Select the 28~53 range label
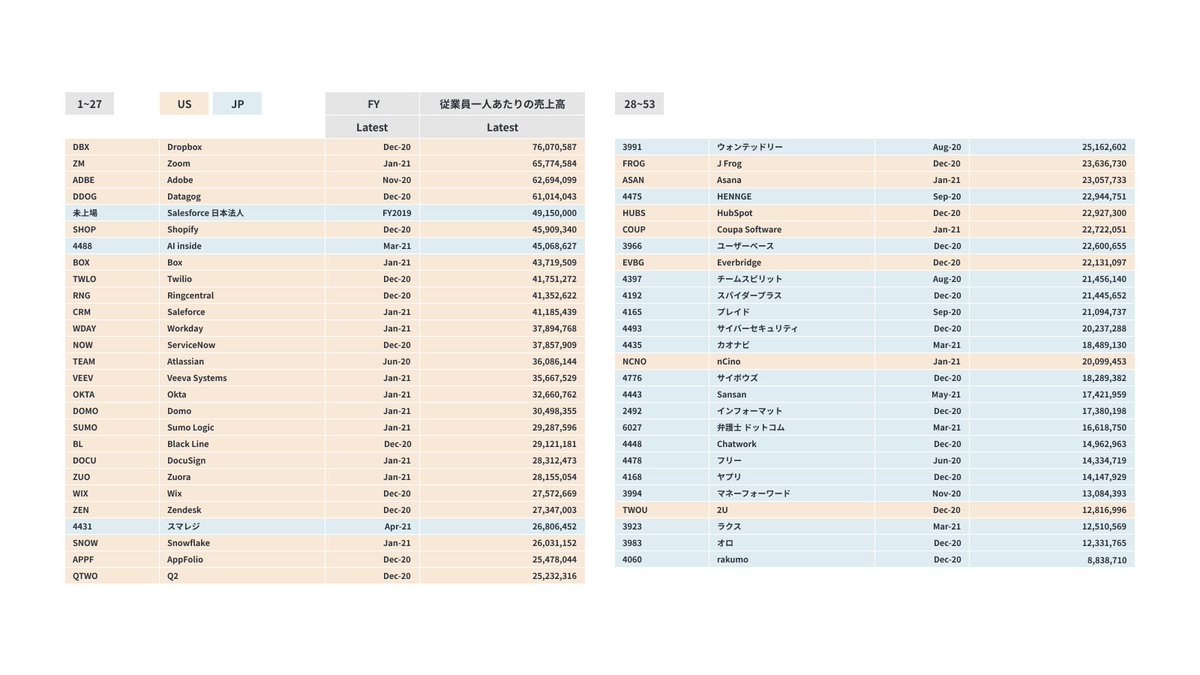Image resolution: width=1200 pixels, height=675 pixels. pyautogui.click(x=639, y=104)
